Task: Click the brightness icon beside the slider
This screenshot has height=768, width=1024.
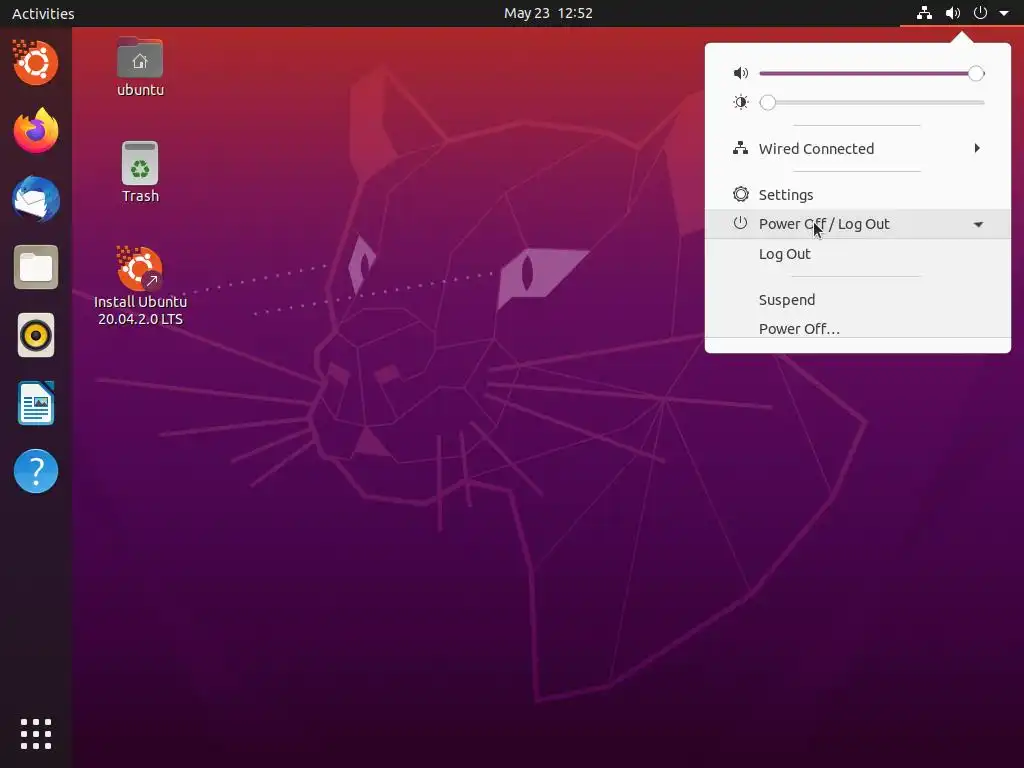Action: [x=741, y=103]
